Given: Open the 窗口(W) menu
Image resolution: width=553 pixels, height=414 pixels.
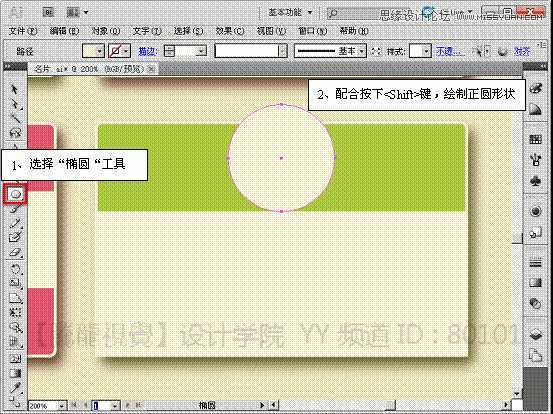Looking at the screenshot, I should tap(312, 31).
